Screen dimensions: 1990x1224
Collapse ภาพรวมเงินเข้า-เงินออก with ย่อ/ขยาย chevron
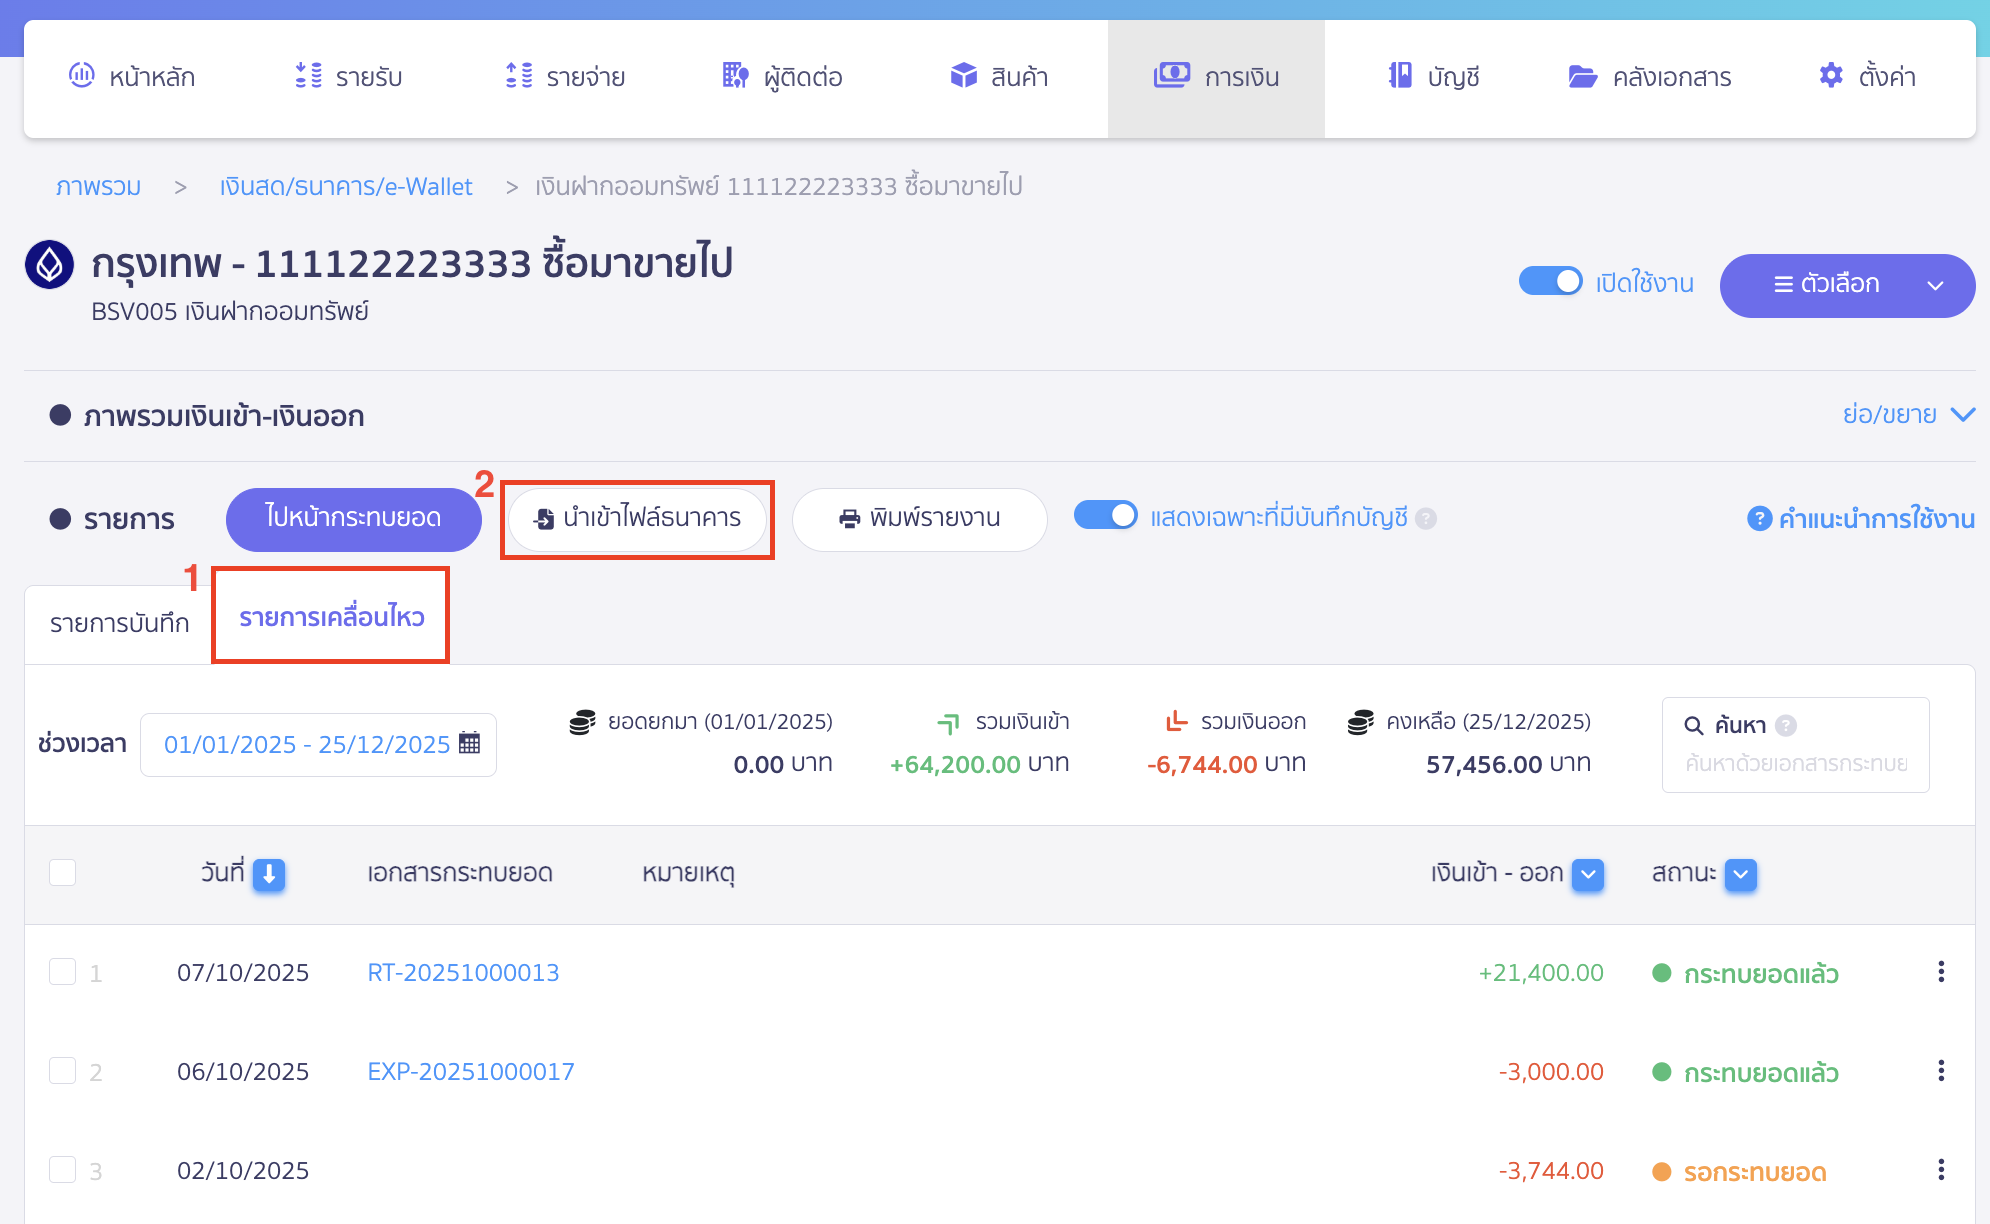[1964, 414]
